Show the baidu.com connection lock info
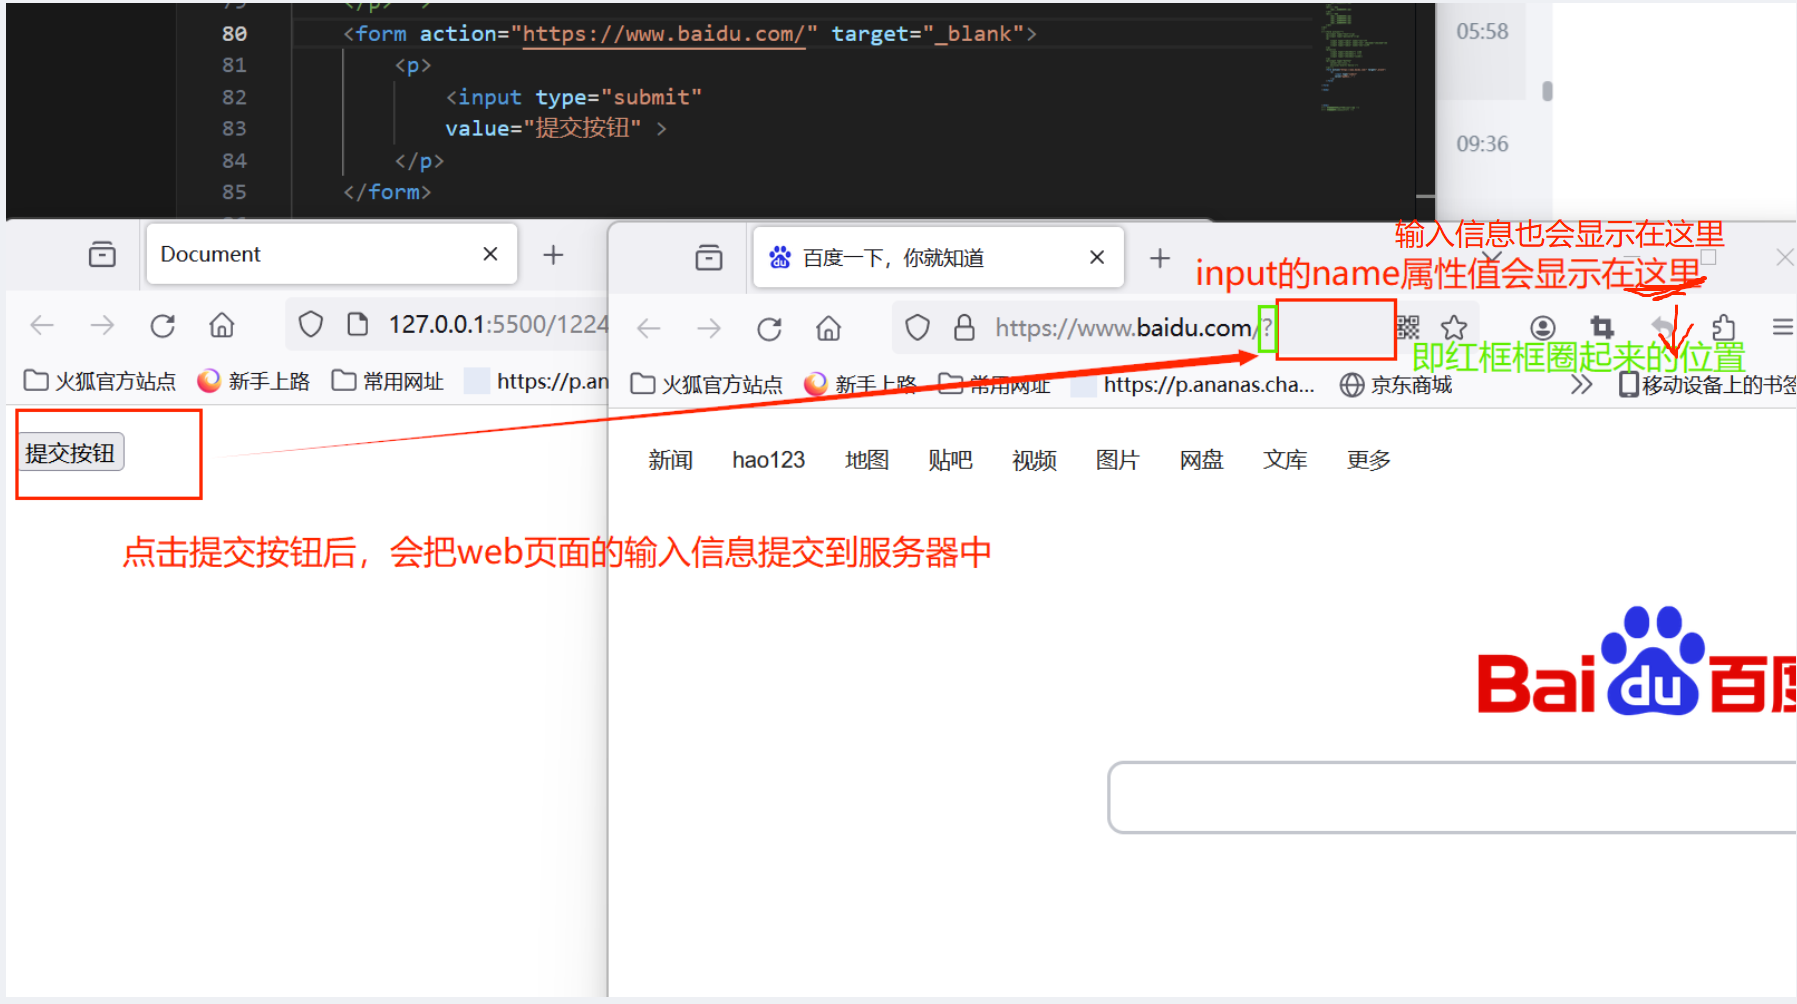This screenshot has width=1797, height=1004. tap(964, 328)
